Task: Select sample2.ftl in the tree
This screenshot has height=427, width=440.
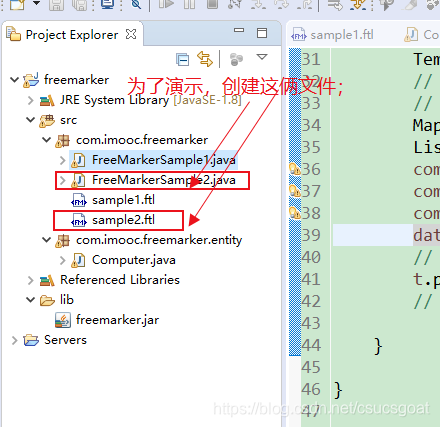Action: 123,220
